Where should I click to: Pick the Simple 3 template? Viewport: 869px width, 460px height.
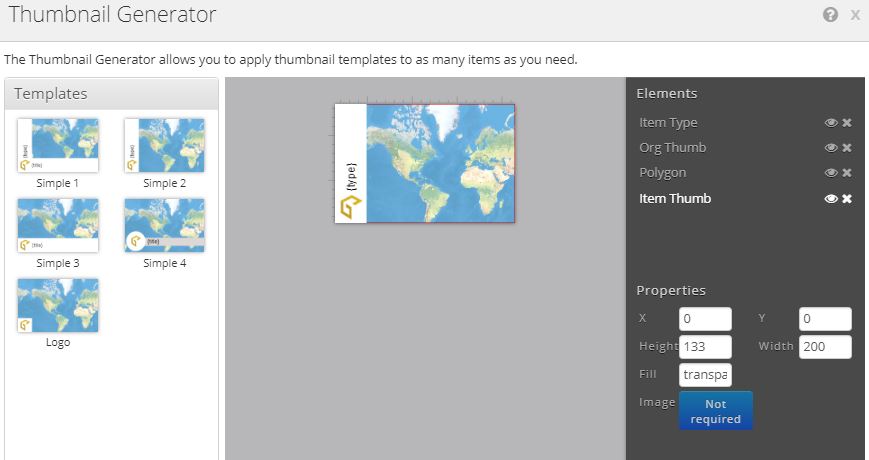pos(58,225)
